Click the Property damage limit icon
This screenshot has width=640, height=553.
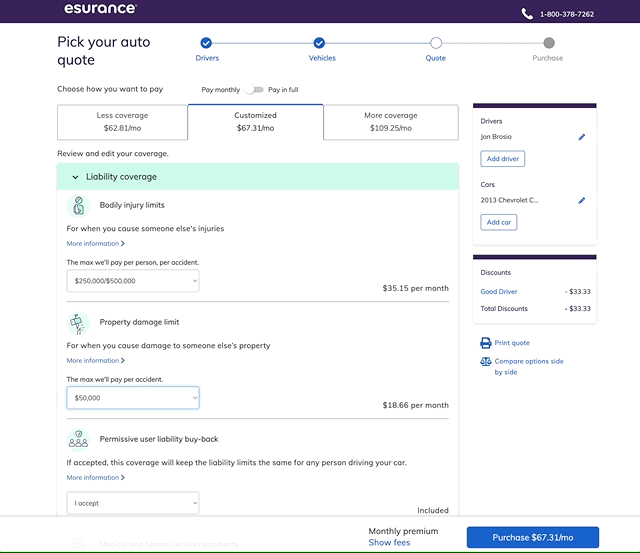coord(78,323)
